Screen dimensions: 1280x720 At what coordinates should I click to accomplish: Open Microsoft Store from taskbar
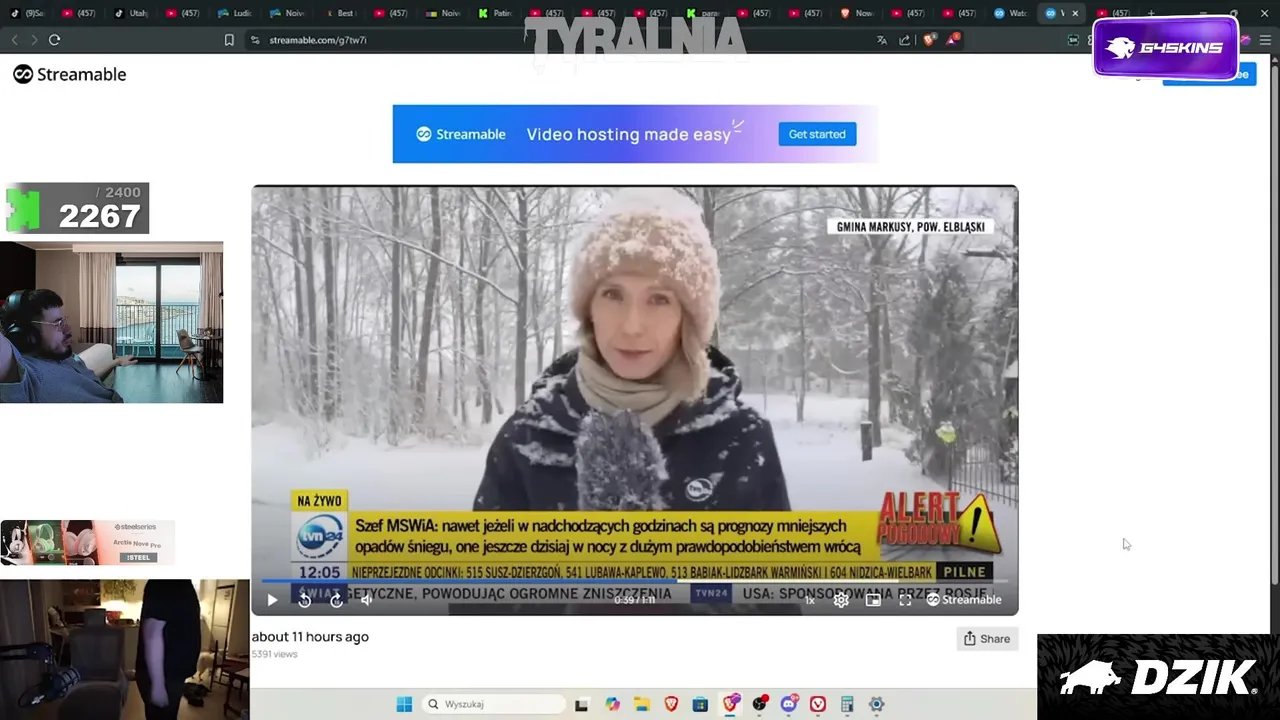700,704
